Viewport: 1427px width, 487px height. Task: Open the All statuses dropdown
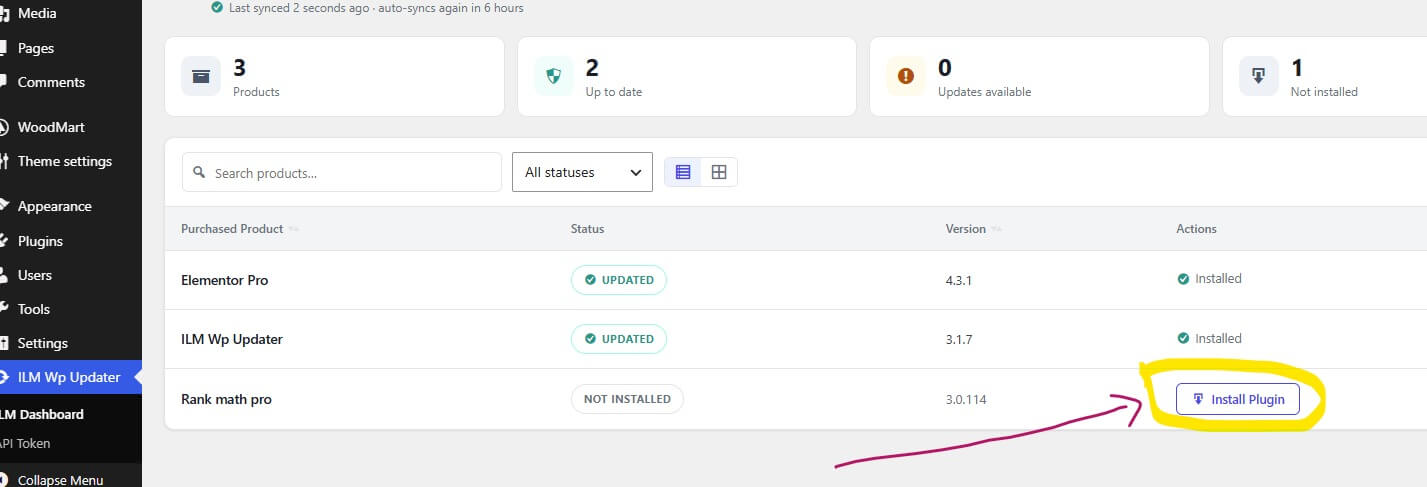tap(582, 172)
